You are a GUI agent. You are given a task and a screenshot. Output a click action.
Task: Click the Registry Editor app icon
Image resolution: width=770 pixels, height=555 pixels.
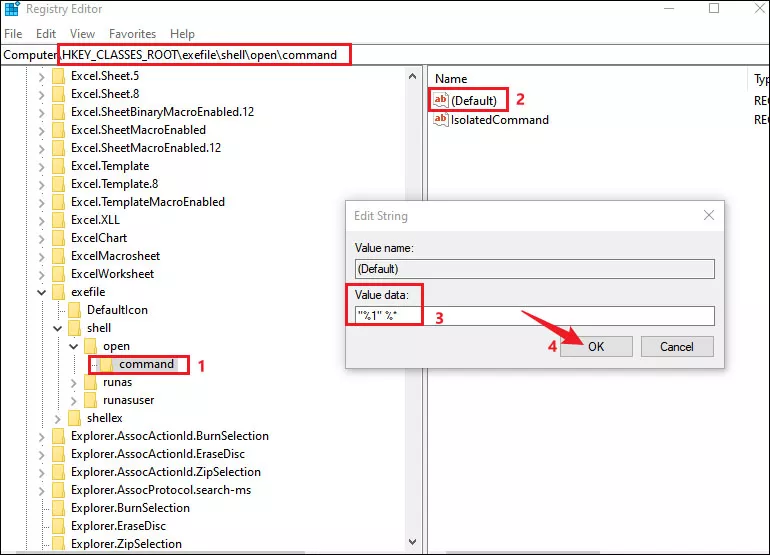12,9
